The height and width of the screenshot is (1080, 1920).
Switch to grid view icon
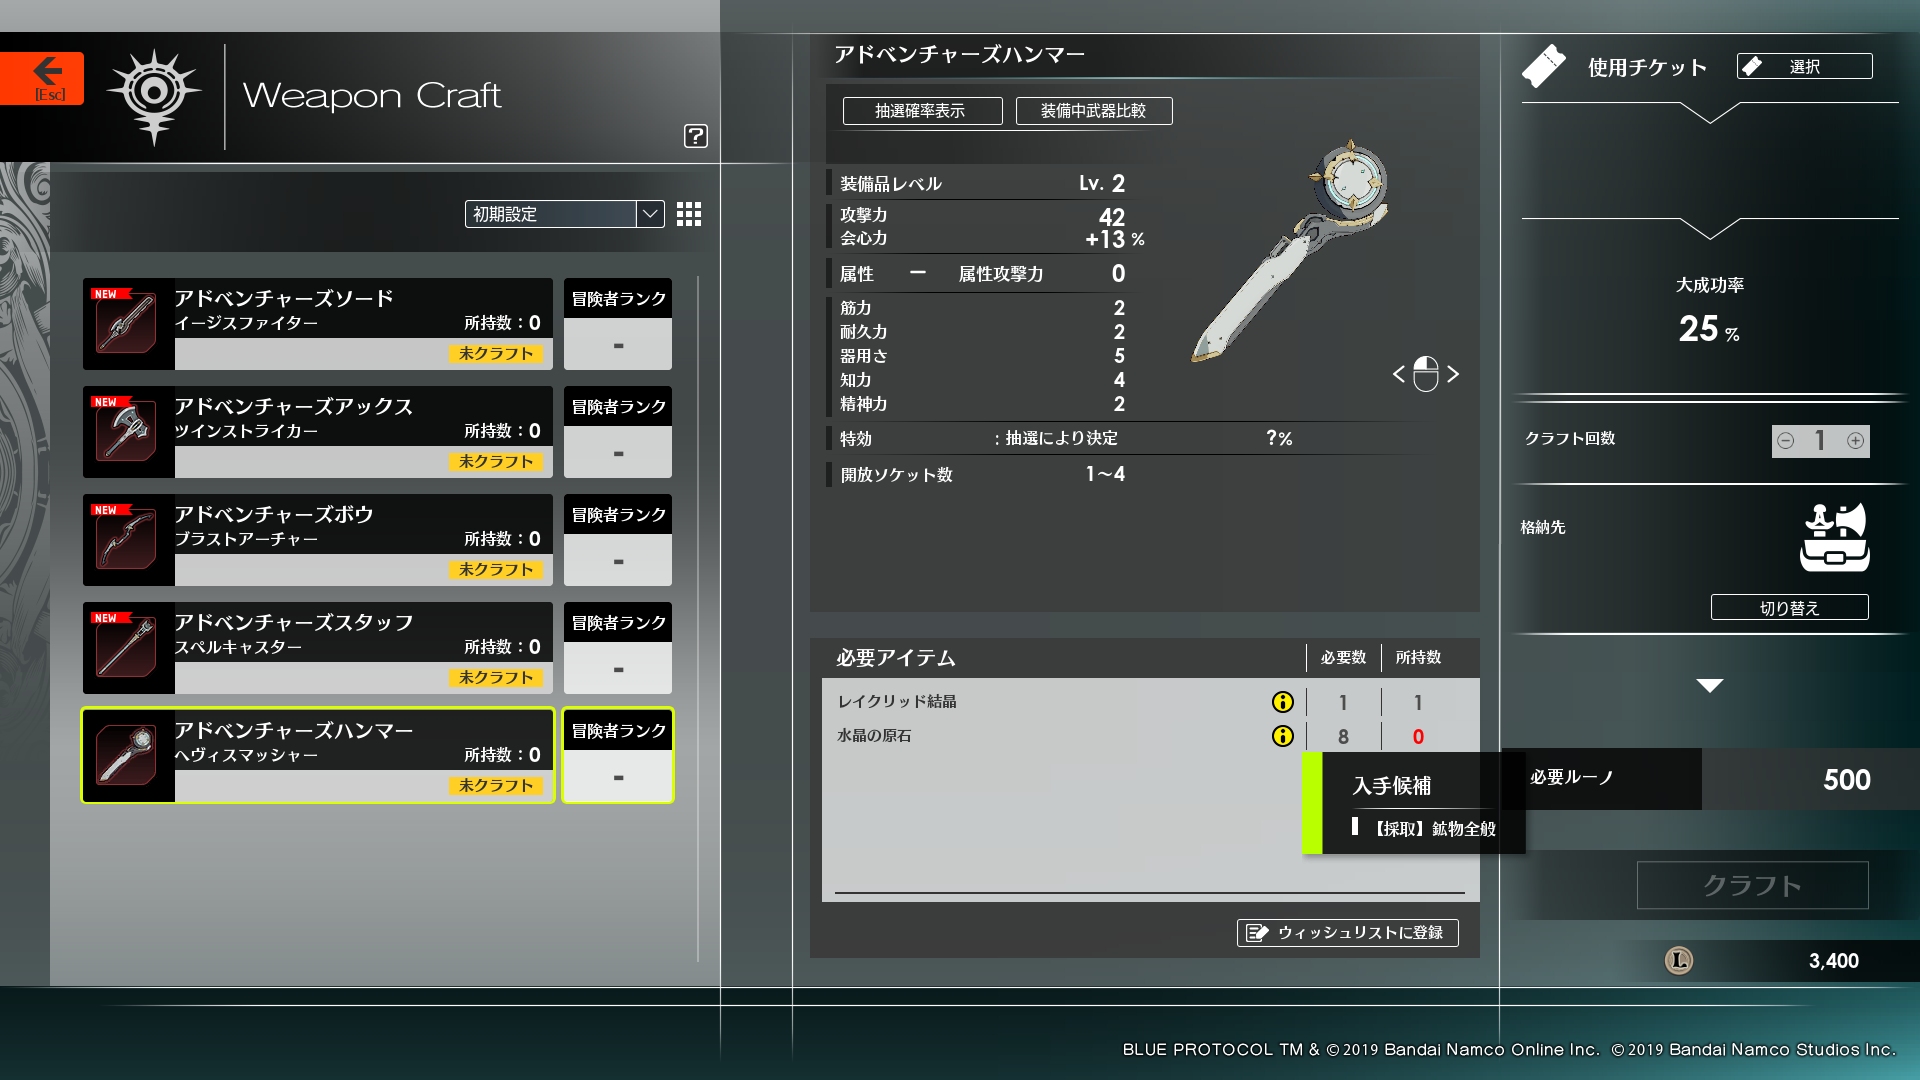click(689, 214)
